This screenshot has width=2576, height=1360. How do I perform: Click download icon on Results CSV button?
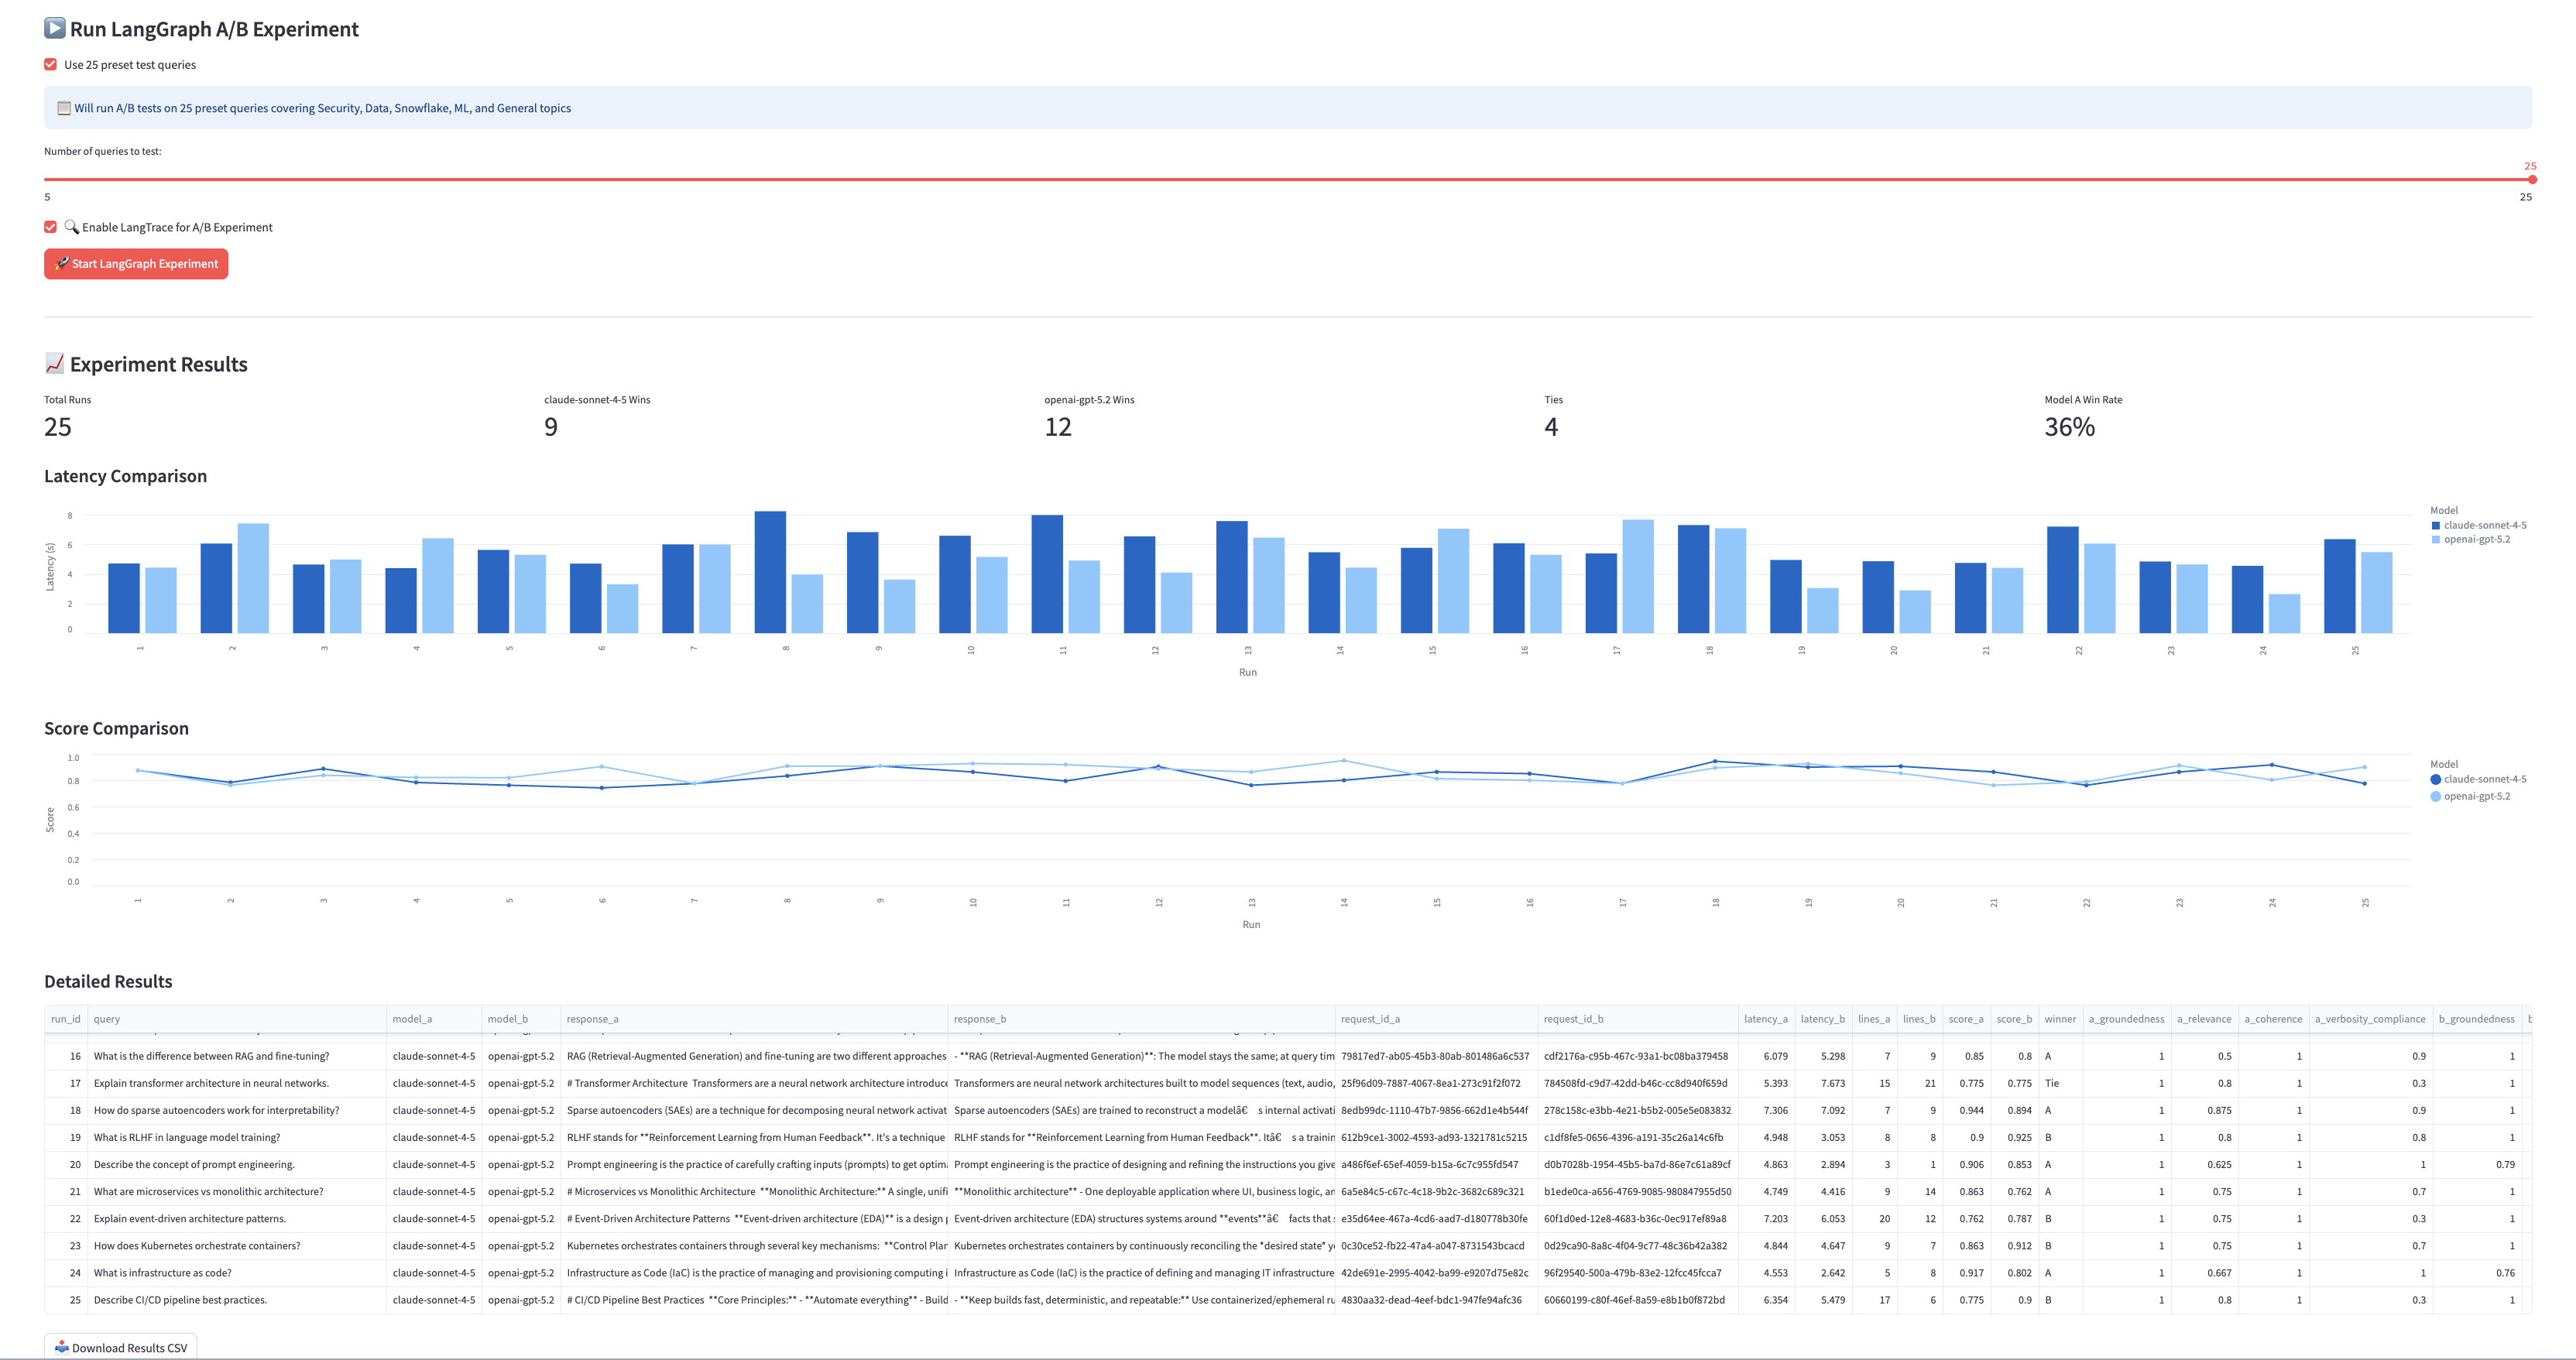click(x=61, y=1347)
